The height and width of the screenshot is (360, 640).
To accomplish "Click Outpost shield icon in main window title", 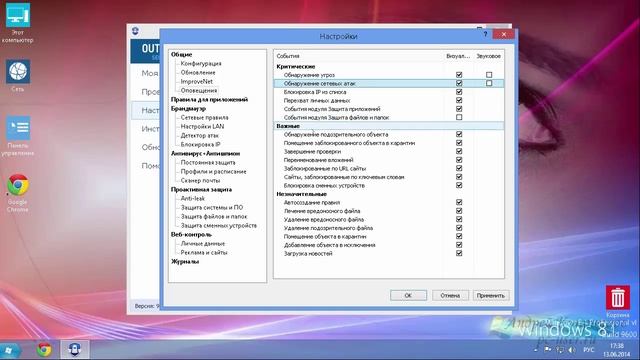I will (136, 31).
